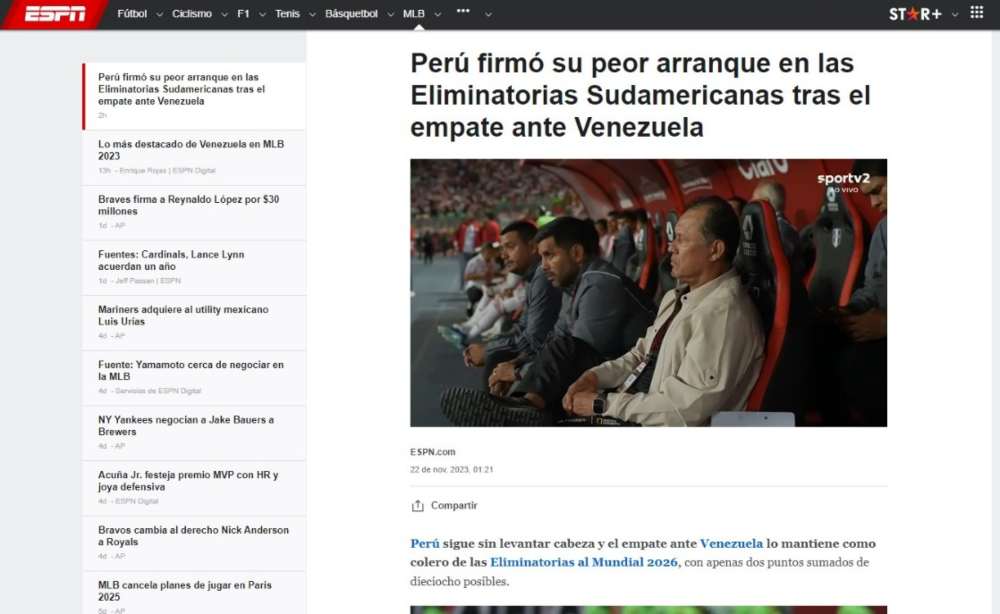Expand the Ciclismo dropdown arrow
The width and height of the screenshot is (1000, 614).
point(224,14)
